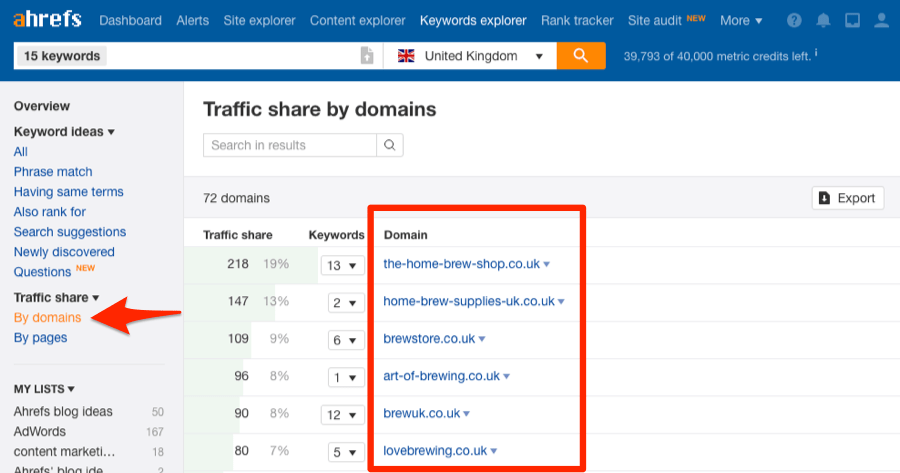
Task: Open Also rank for
Action: (50, 212)
